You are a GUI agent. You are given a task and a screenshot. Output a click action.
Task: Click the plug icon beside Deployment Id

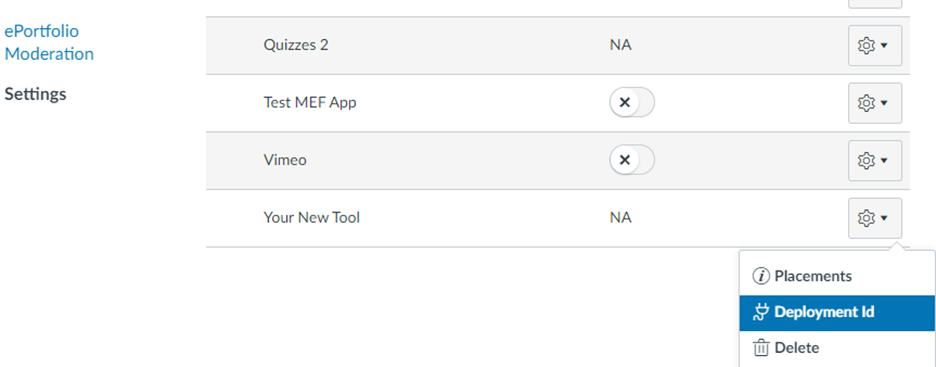760,312
